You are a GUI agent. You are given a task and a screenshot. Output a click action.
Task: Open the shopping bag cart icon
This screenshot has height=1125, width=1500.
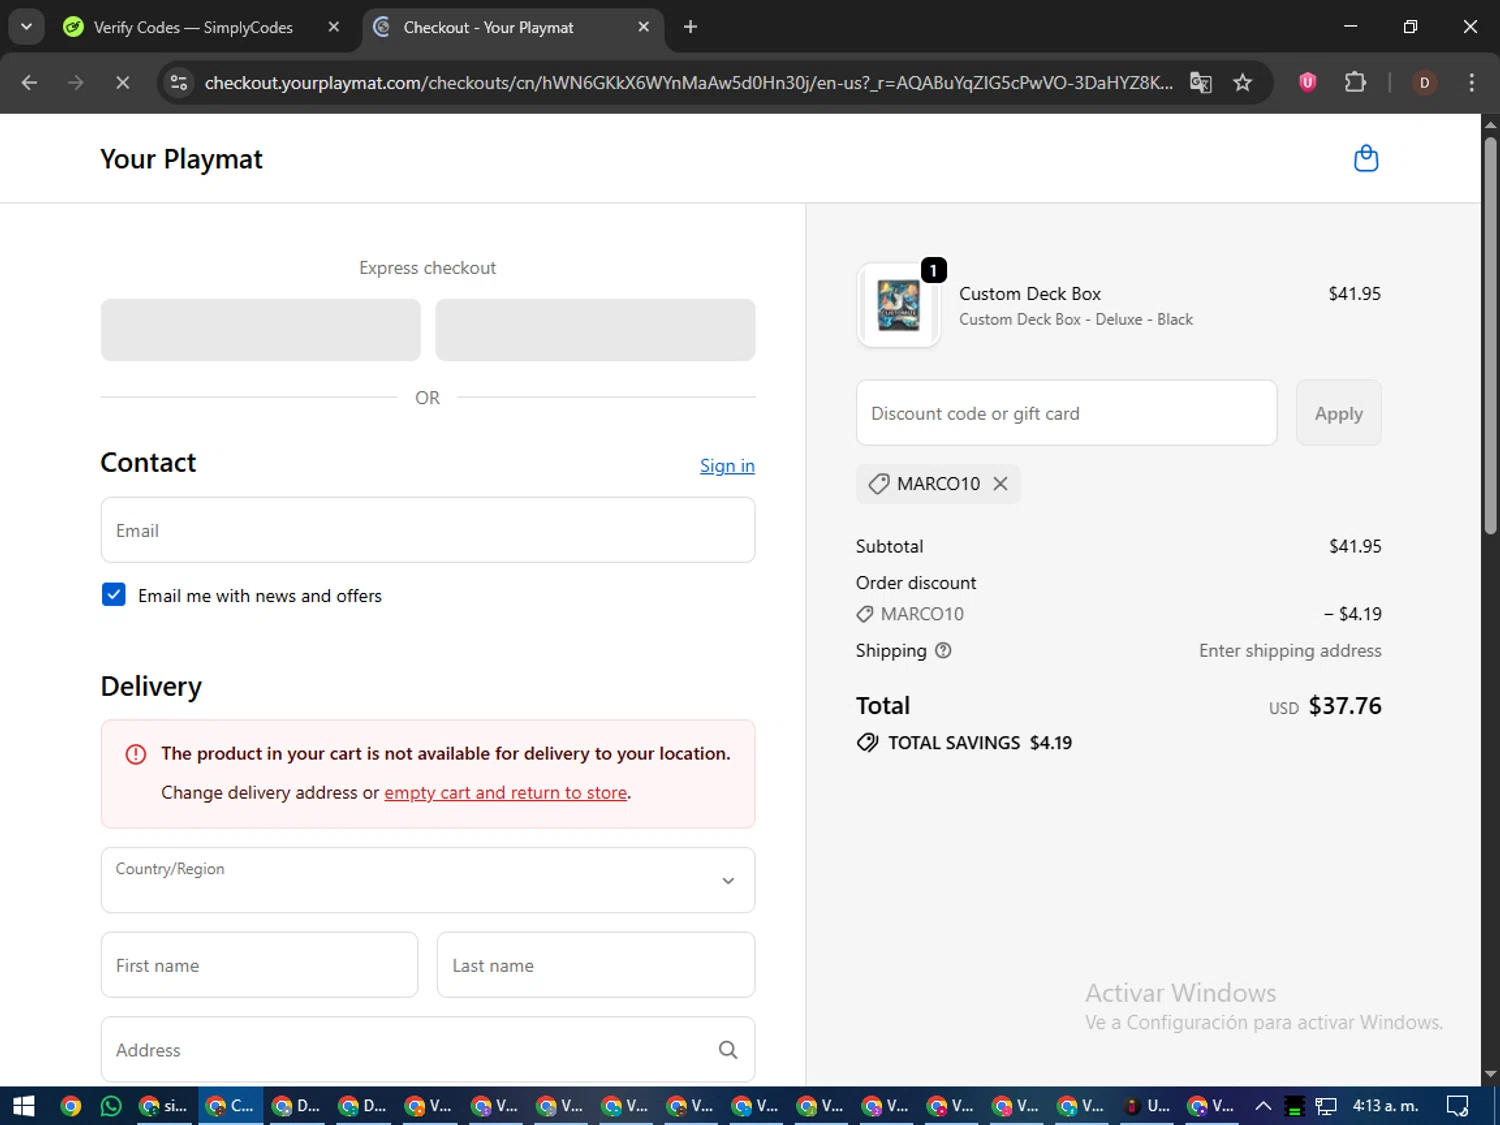point(1366,159)
